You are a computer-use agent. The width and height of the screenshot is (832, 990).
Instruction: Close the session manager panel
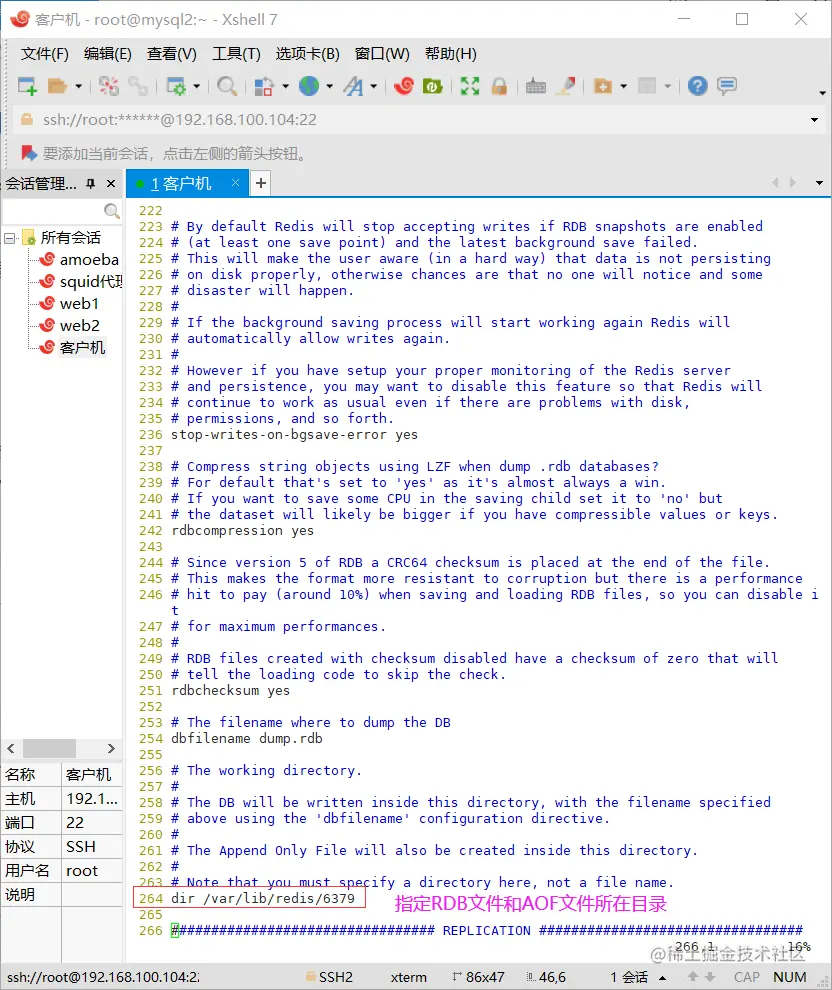(x=111, y=184)
